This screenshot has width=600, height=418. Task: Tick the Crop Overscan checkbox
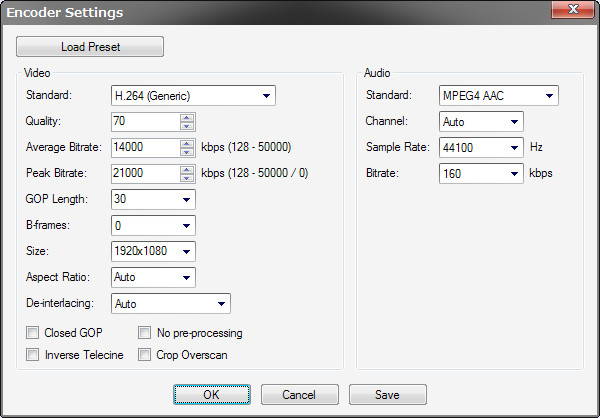[x=145, y=355]
